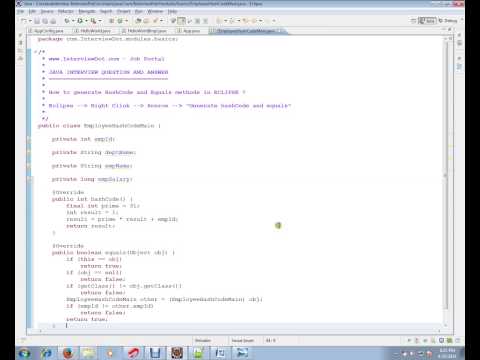This screenshot has width=480, height=360.
Task: Open the Navigate menu
Action: [x=87, y=11]
